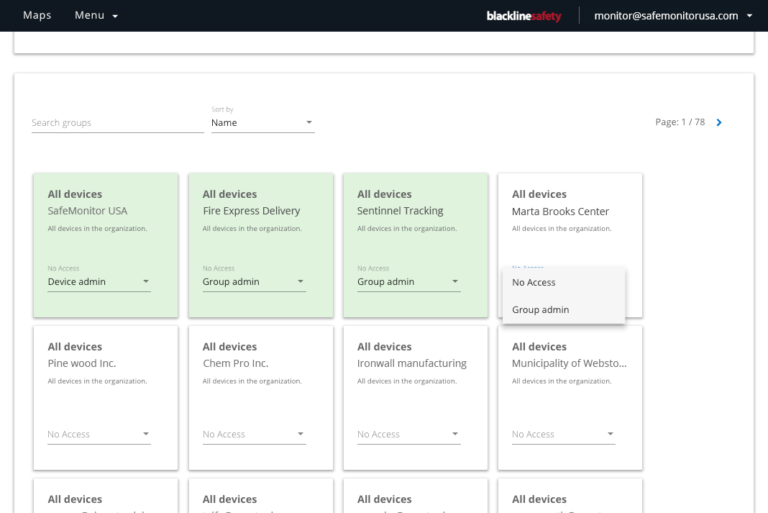Click the Marta Brooks Center organization name
768x513 pixels.
(560, 211)
